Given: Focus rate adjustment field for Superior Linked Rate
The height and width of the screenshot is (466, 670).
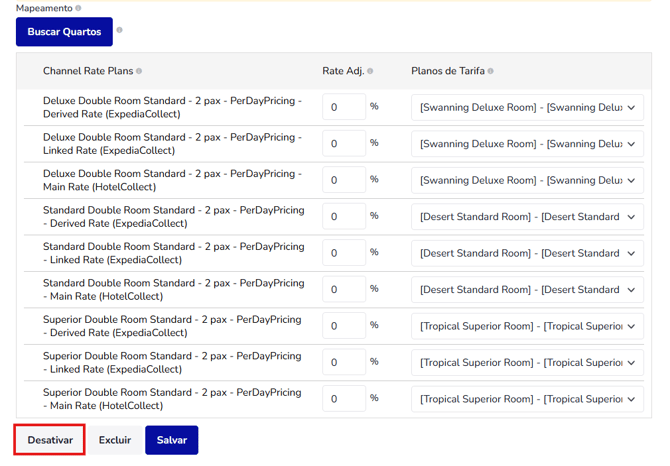Looking at the screenshot, I should coord(344,363).
